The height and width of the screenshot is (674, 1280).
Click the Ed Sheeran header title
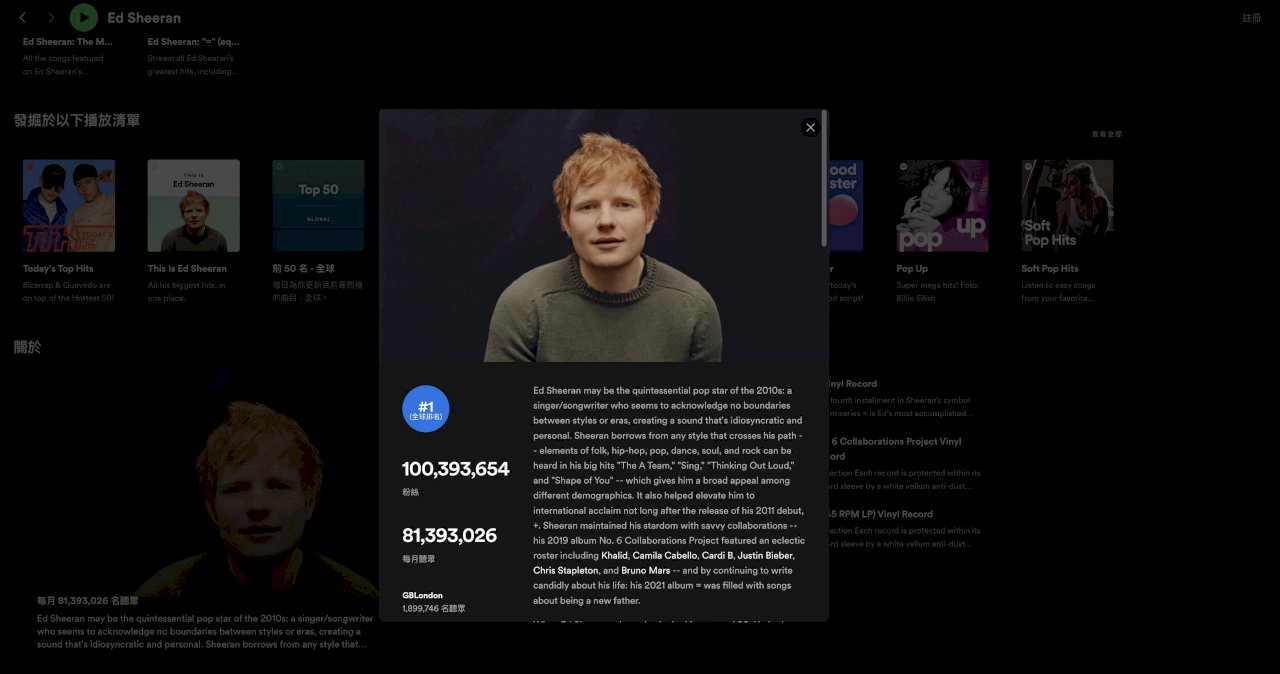pos(144,18)
